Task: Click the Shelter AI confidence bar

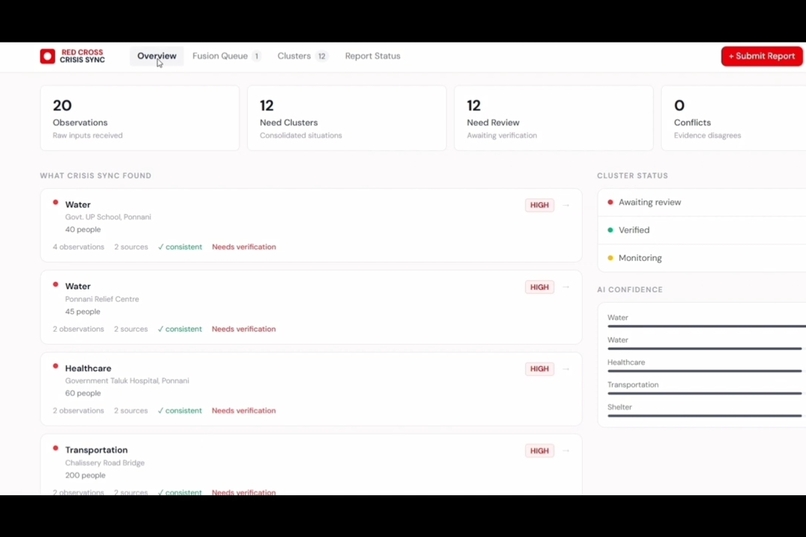Action: coord(705,416)
